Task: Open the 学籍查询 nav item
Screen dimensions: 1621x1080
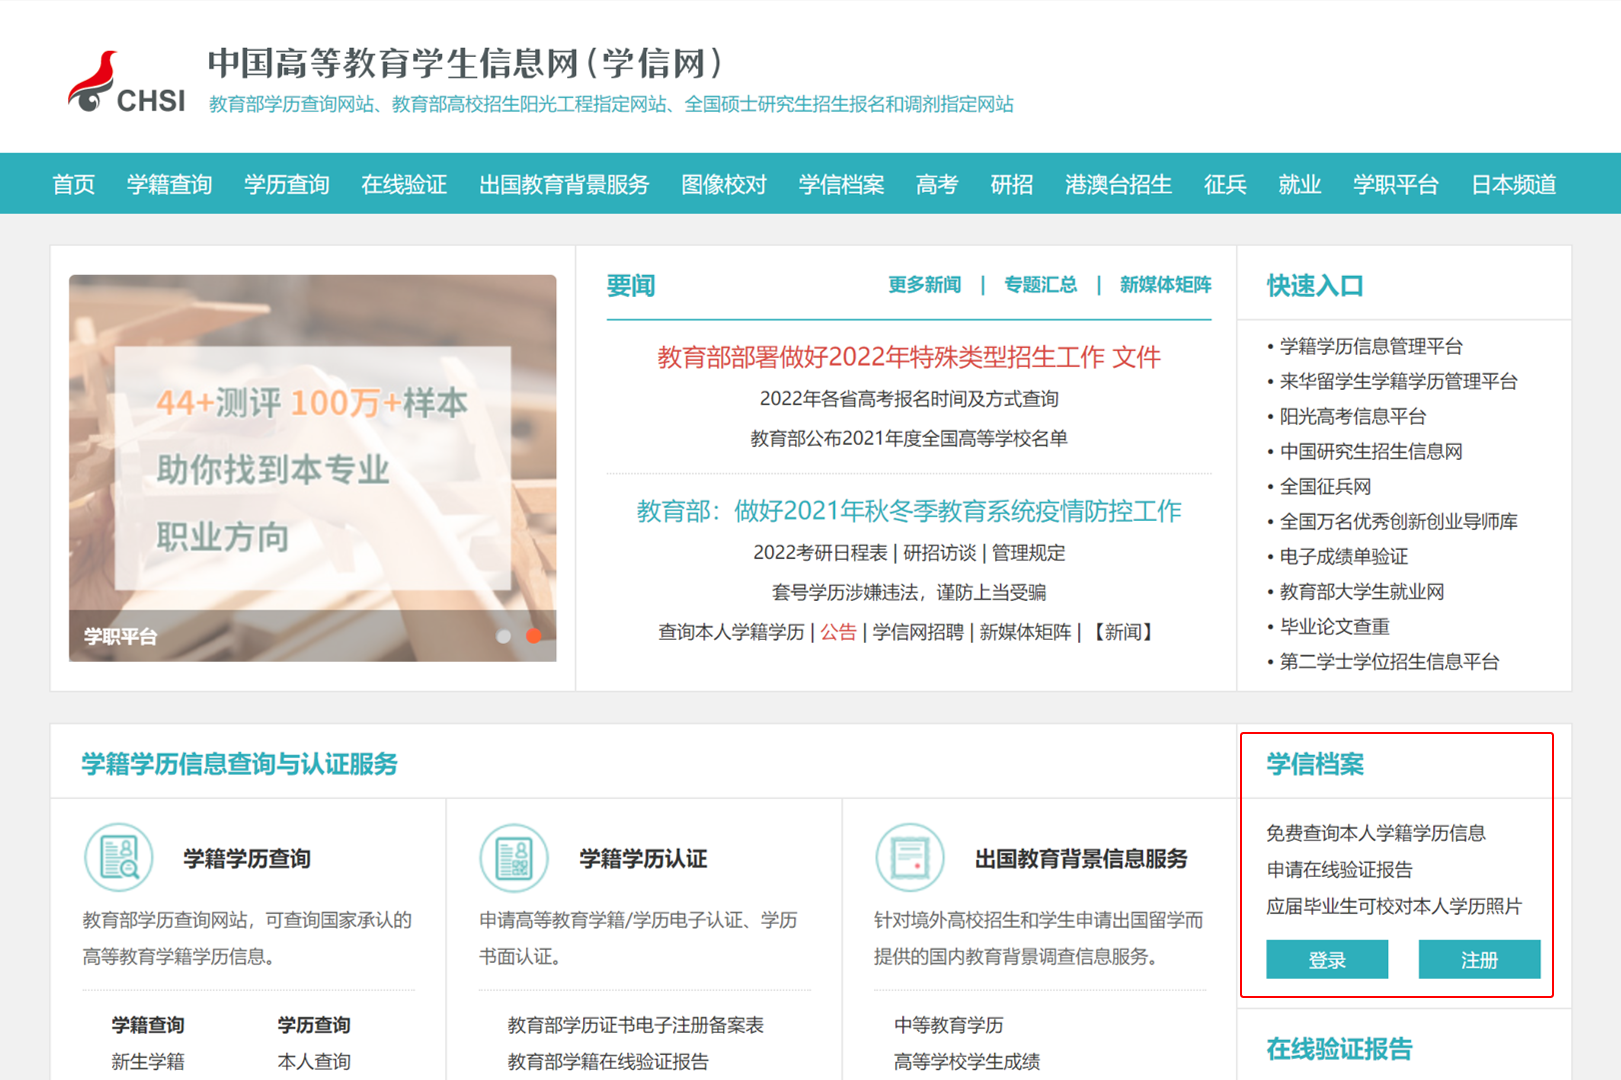Action: tap(169, 184)
